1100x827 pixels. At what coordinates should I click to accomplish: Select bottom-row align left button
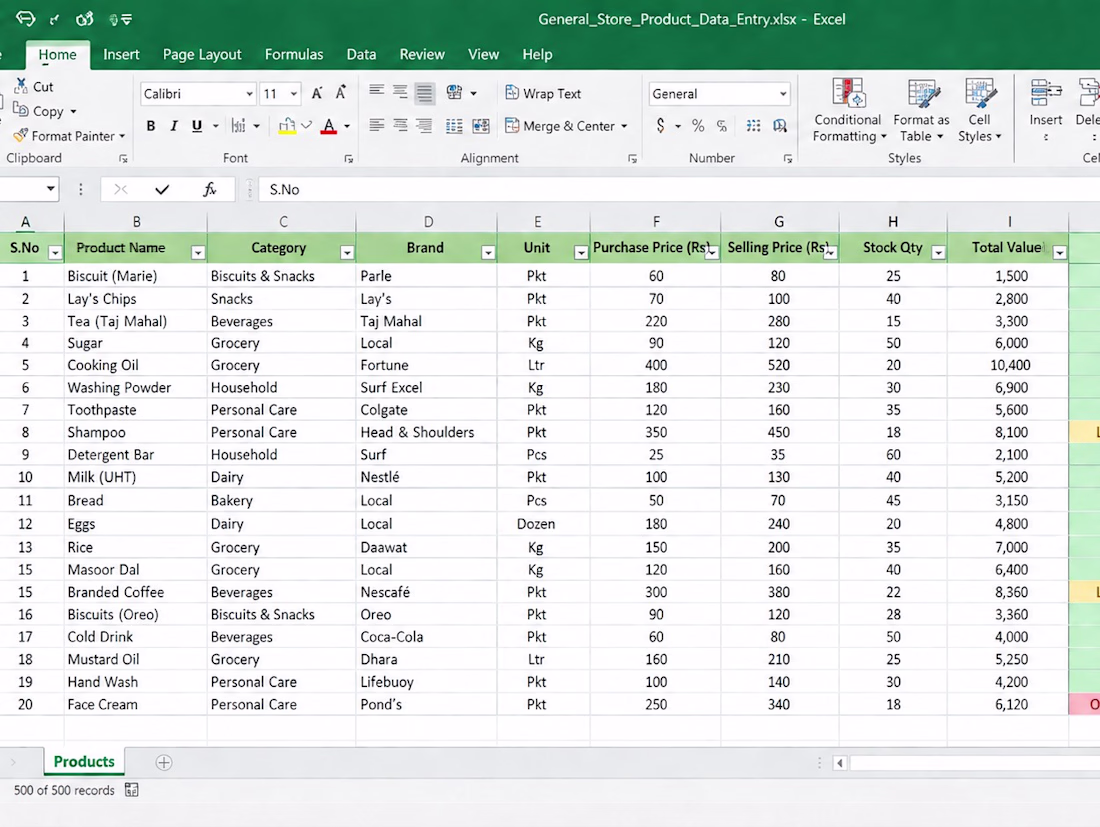[x=377, y=126]
